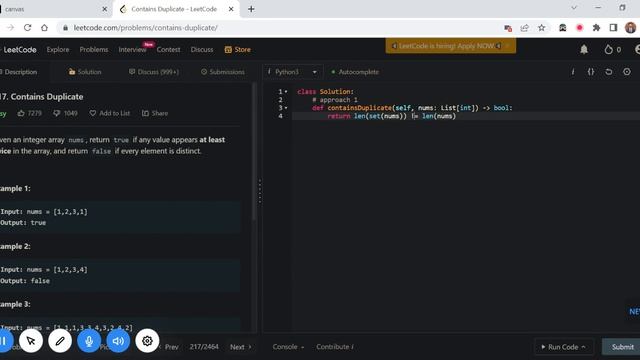Open the Interview menu item
640x360 pixels.
[132, 49]
